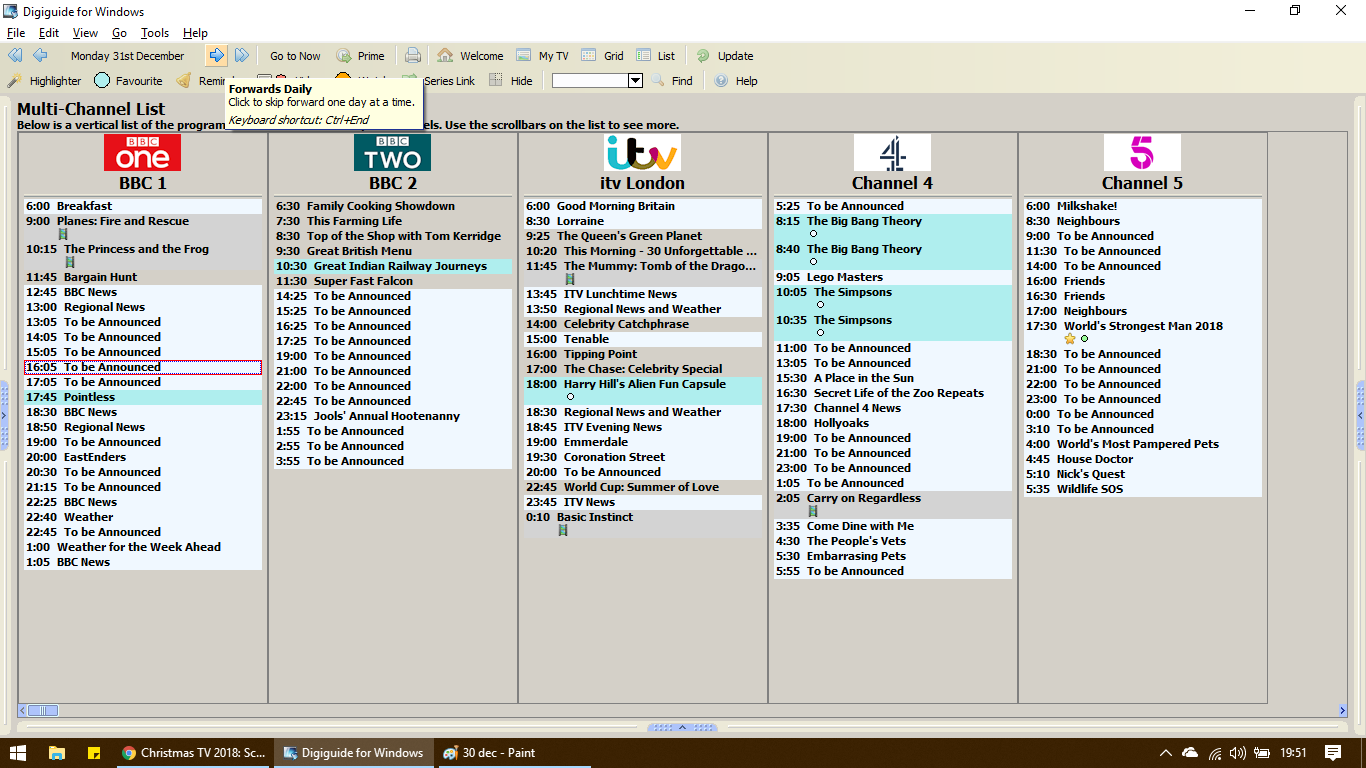Expand the bottom panel handle
Image resolution: width=1366 pixels, height=768 pixels.
[x=683, y=727]
